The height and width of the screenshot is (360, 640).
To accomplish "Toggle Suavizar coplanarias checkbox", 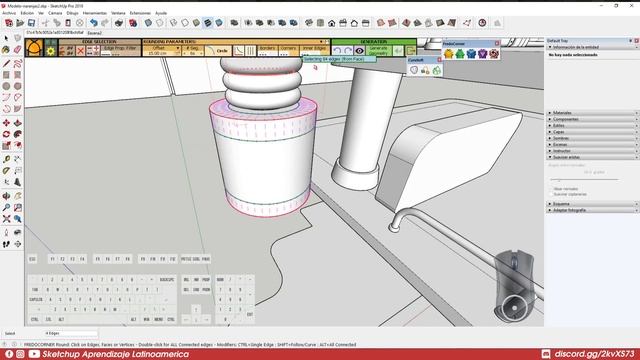I will (x=551, y=194).
